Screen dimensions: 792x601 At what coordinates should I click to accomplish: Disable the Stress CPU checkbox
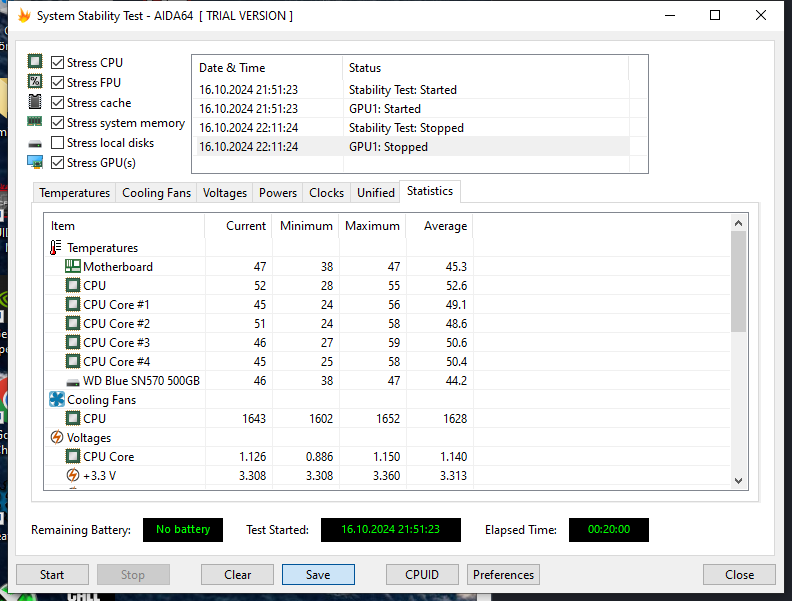[58, 63]
